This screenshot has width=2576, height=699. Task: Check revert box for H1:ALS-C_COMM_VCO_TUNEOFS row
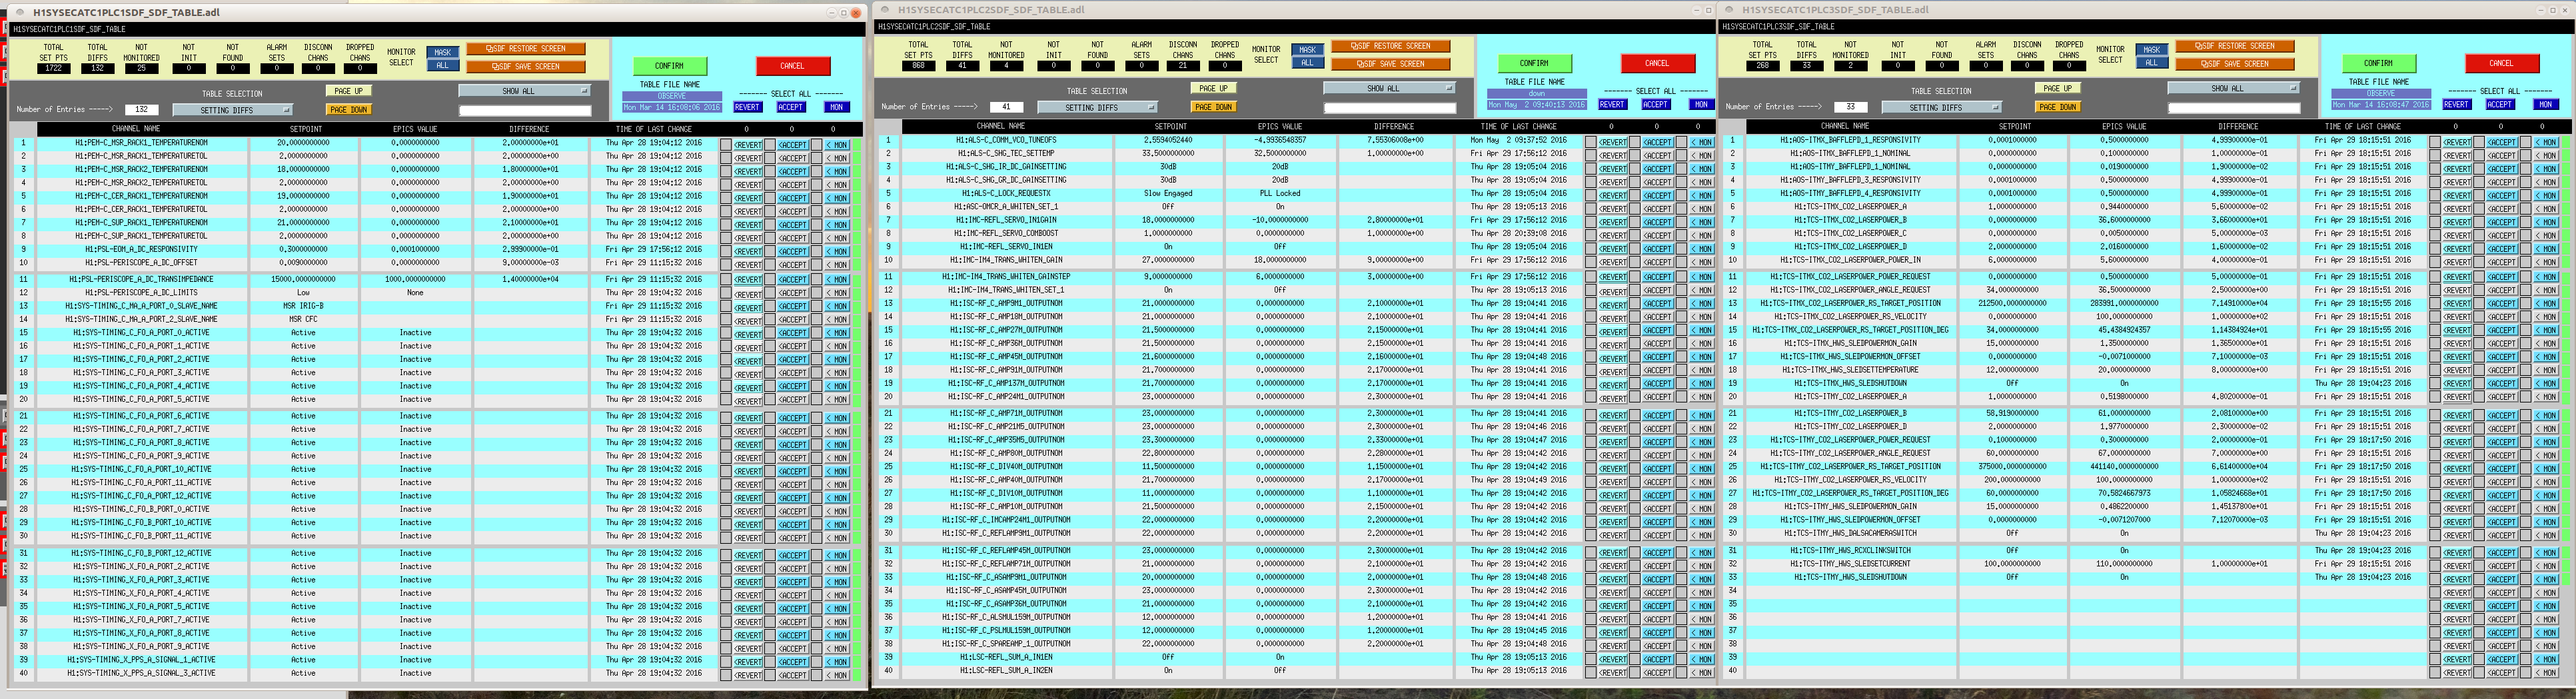pos(1591,142)
